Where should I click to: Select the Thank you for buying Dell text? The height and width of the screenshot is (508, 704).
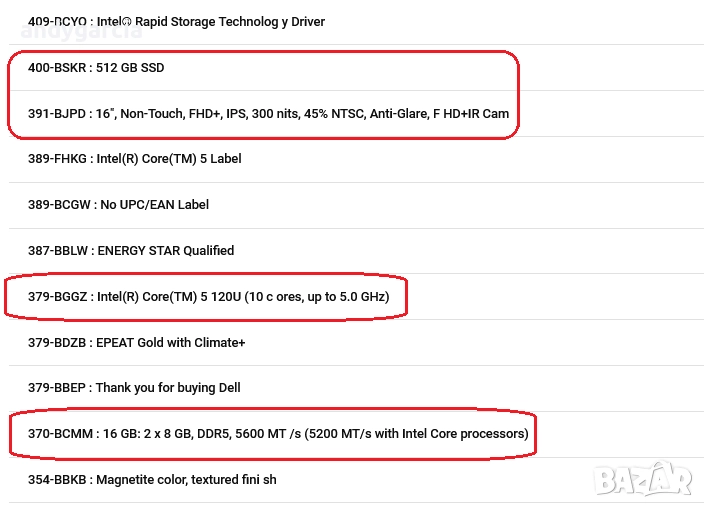pyautogui.click(x=168, y=387)
